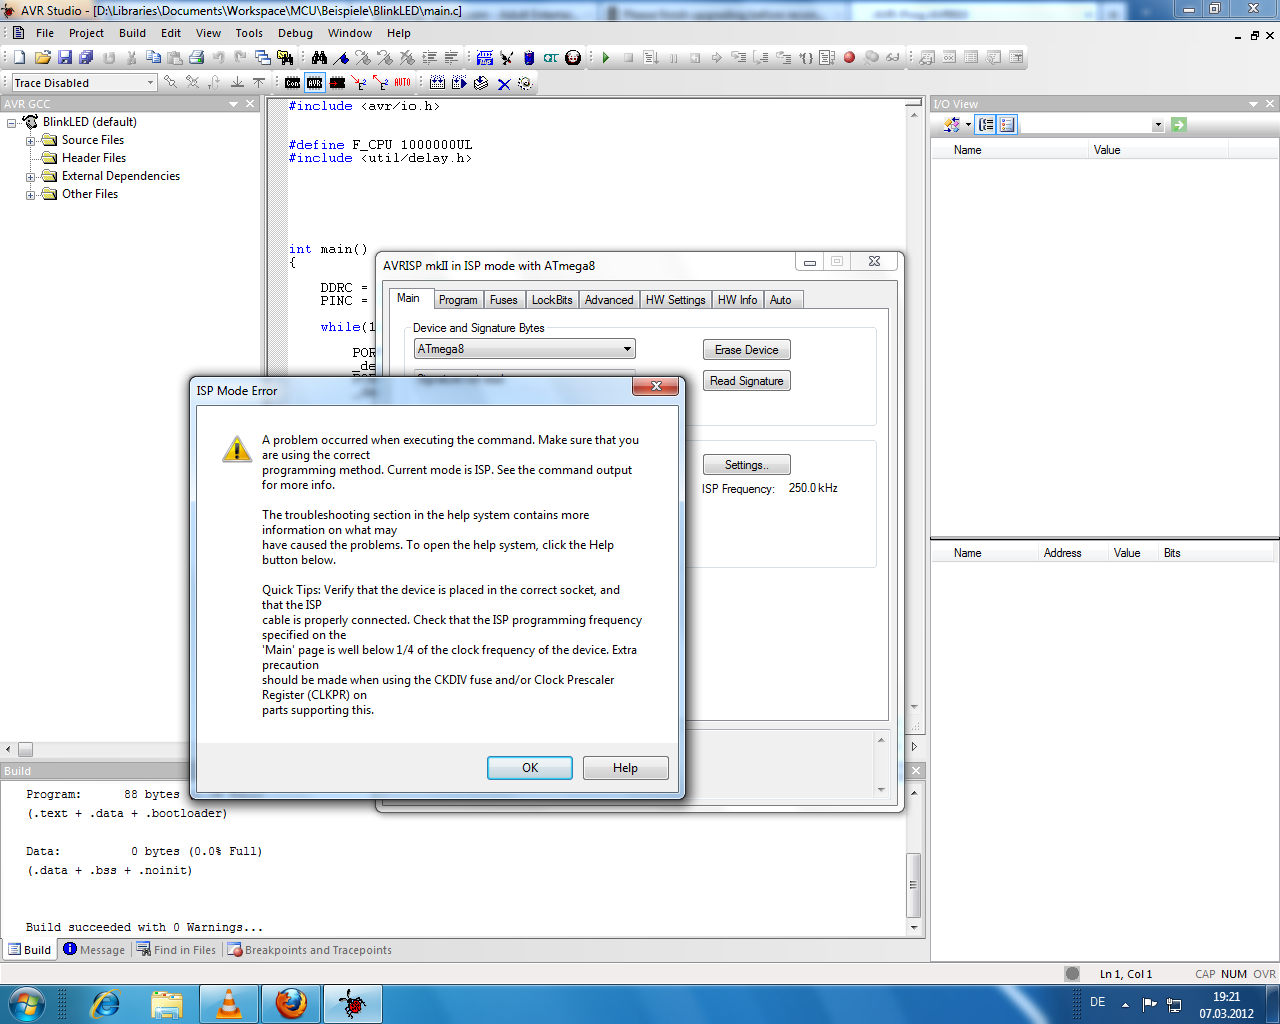This screenshot has width=1280, height=1024.
Task: Open the Advanced tab
Action: click(x=609, y=300)
